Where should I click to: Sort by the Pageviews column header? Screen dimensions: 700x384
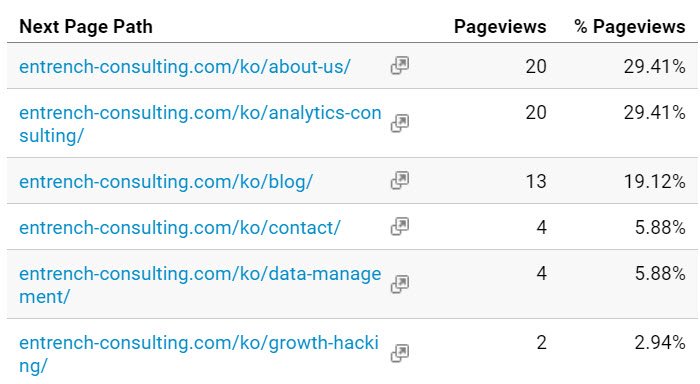pyautogui.click(x=500, y=27)
